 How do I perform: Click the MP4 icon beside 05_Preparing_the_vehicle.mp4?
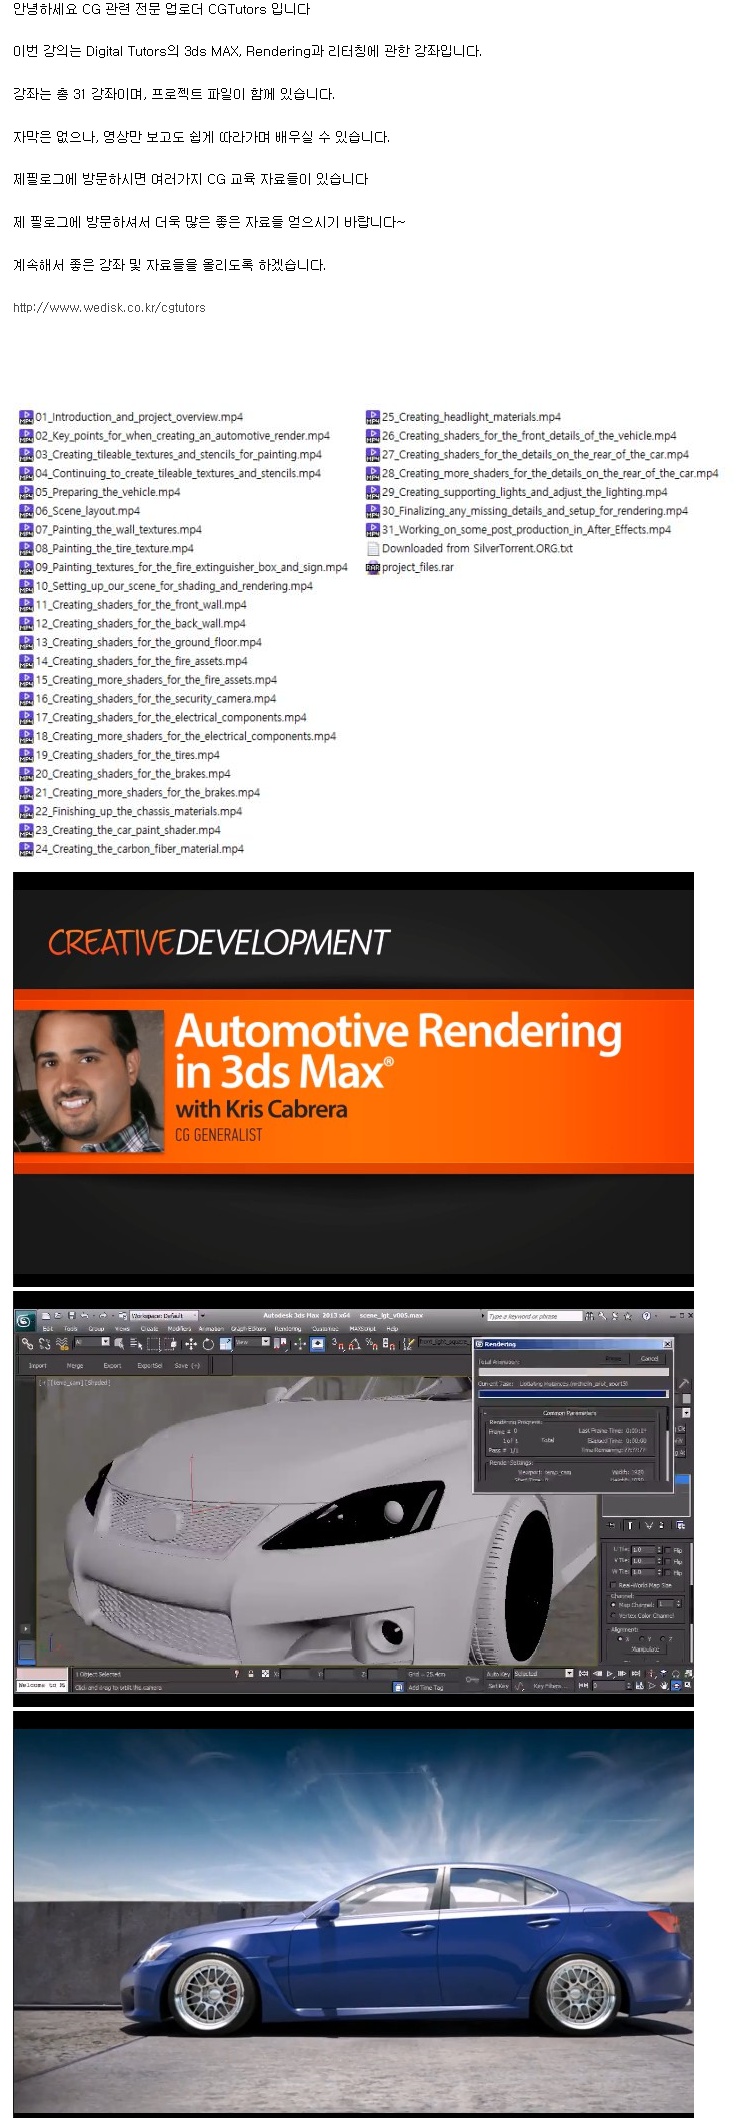tap(27, 492)
